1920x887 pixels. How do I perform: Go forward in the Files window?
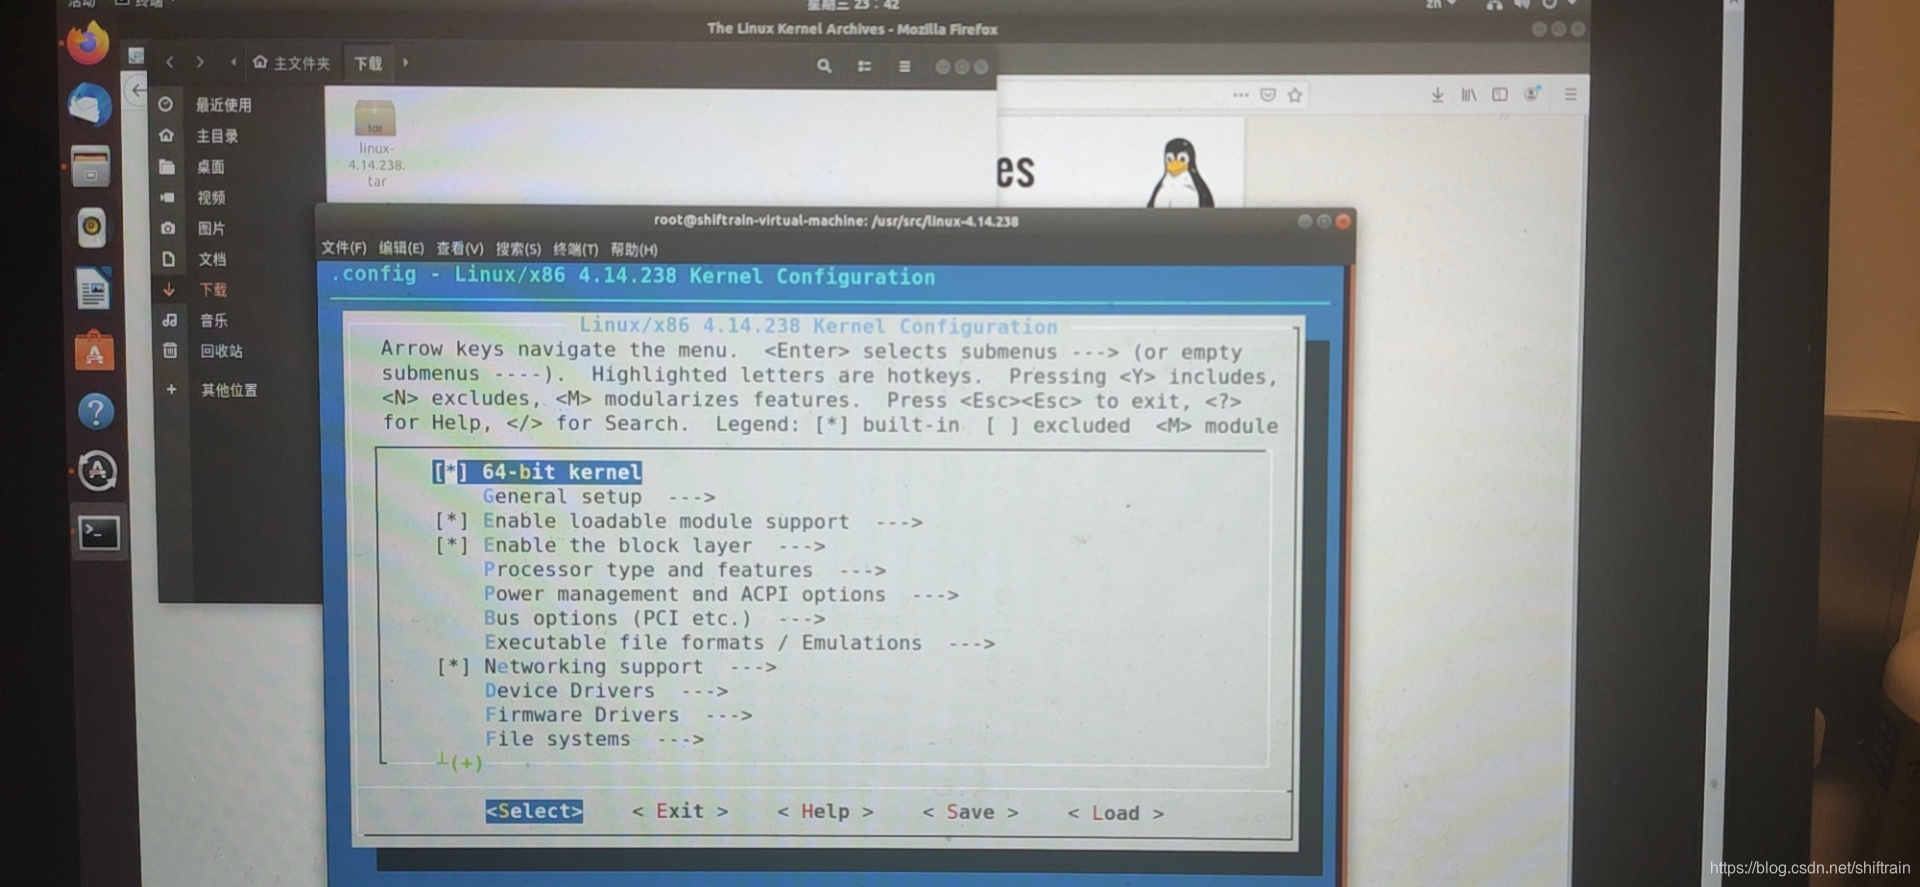click(200, 63)
